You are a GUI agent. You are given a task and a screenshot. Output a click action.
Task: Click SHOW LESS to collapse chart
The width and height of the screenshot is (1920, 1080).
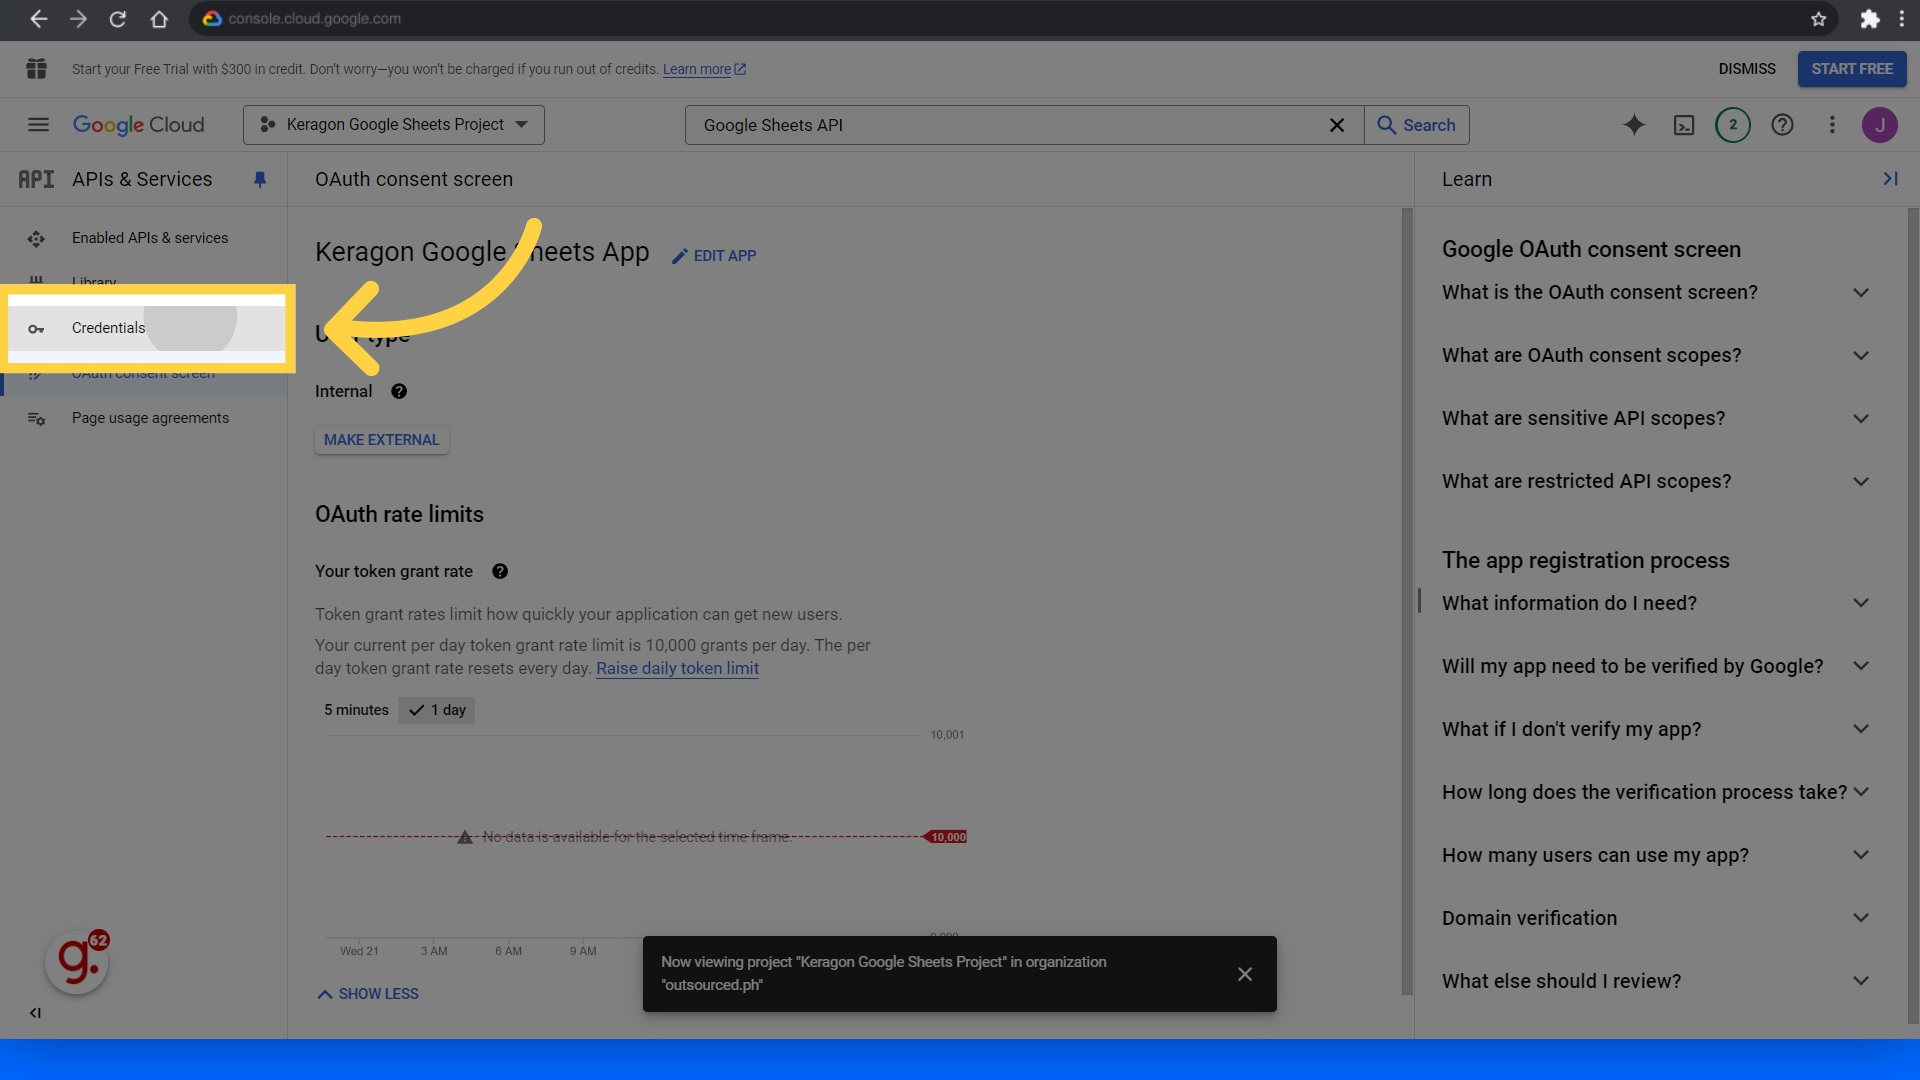coord(368,994)
